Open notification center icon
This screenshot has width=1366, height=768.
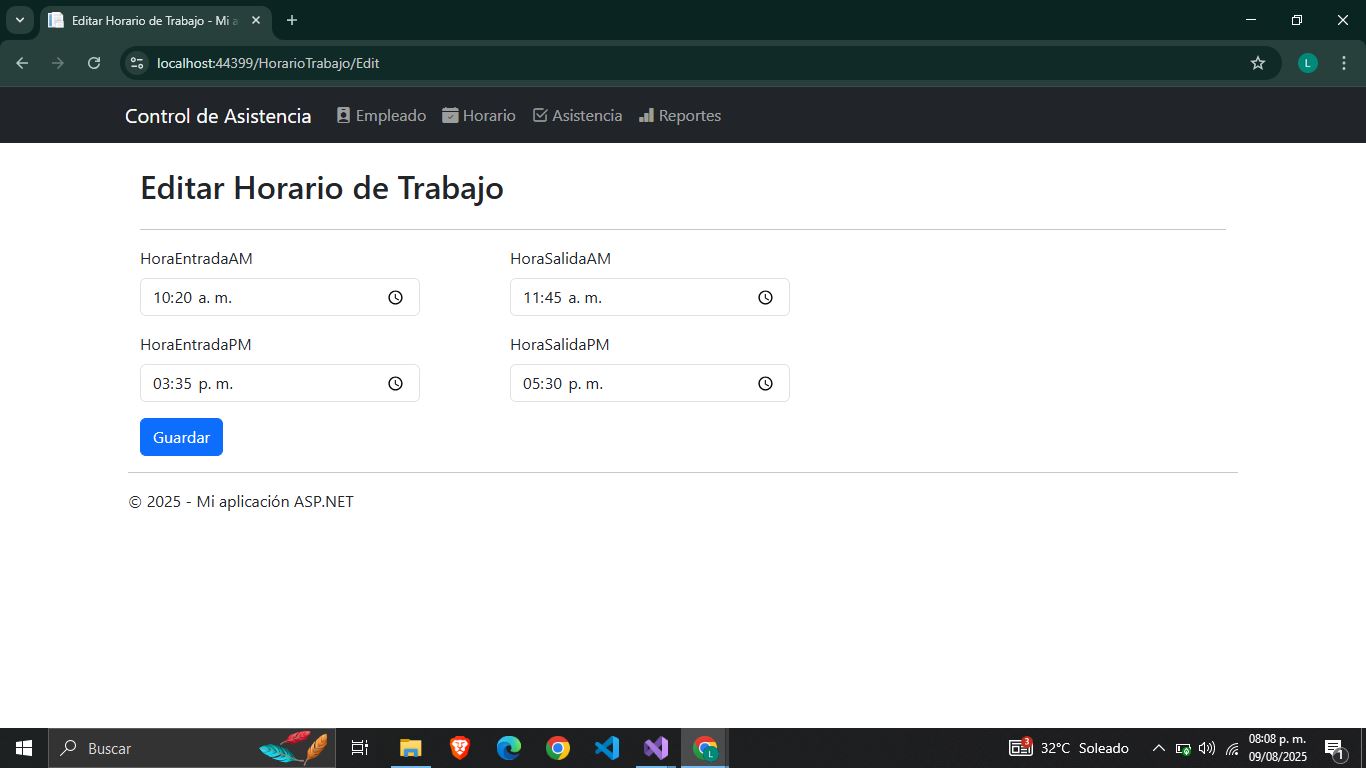[1334, 748]
